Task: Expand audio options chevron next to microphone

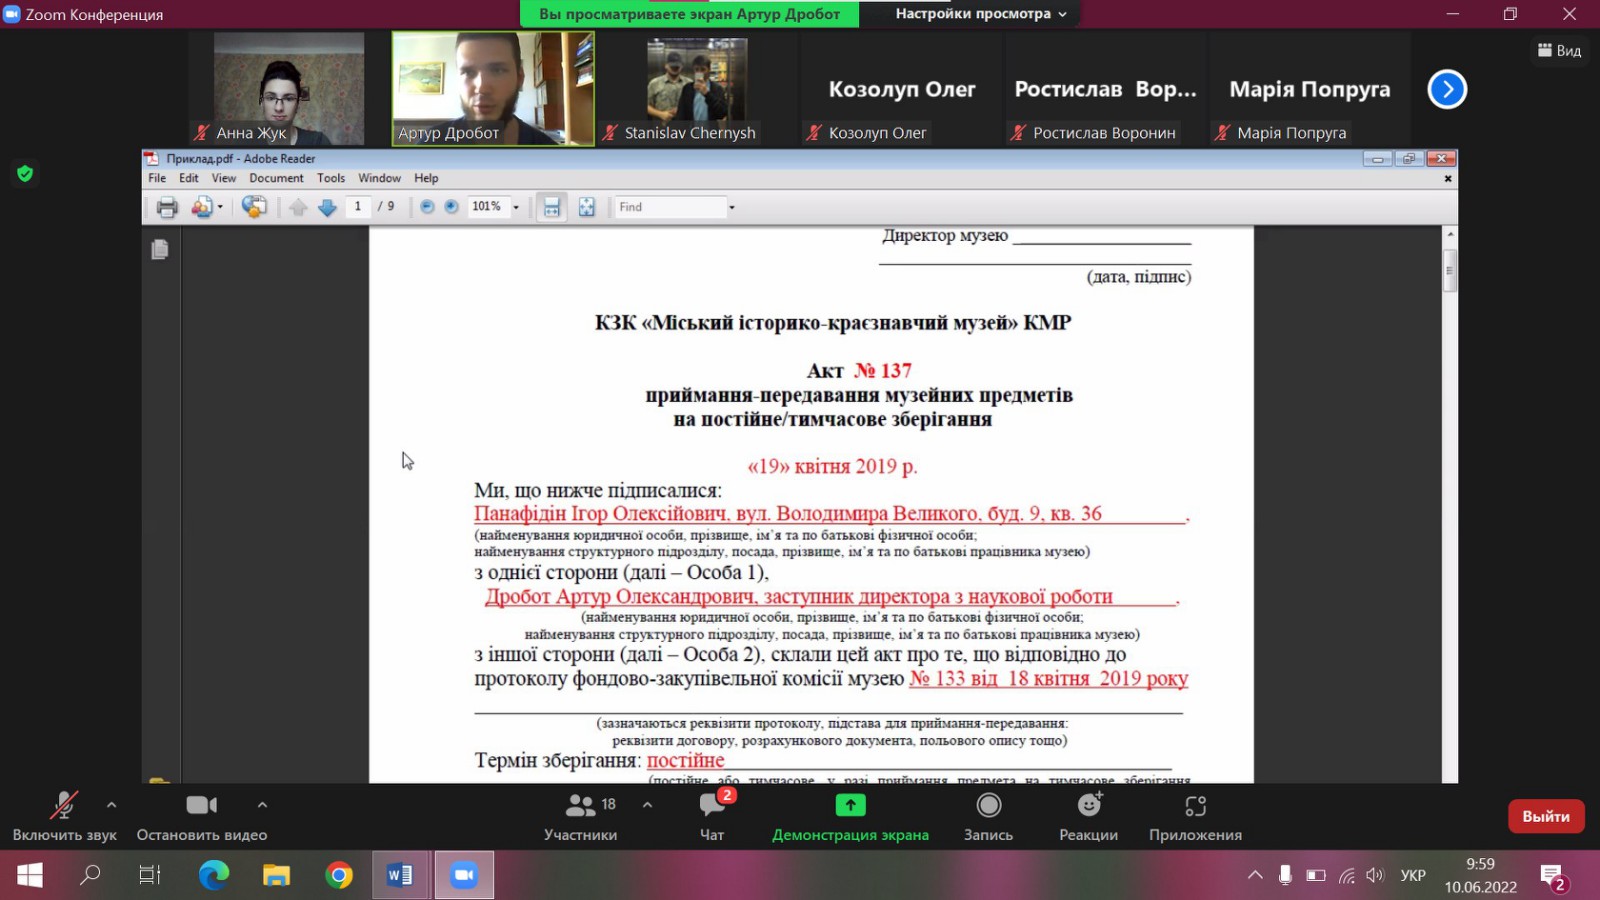Action: 111,804
